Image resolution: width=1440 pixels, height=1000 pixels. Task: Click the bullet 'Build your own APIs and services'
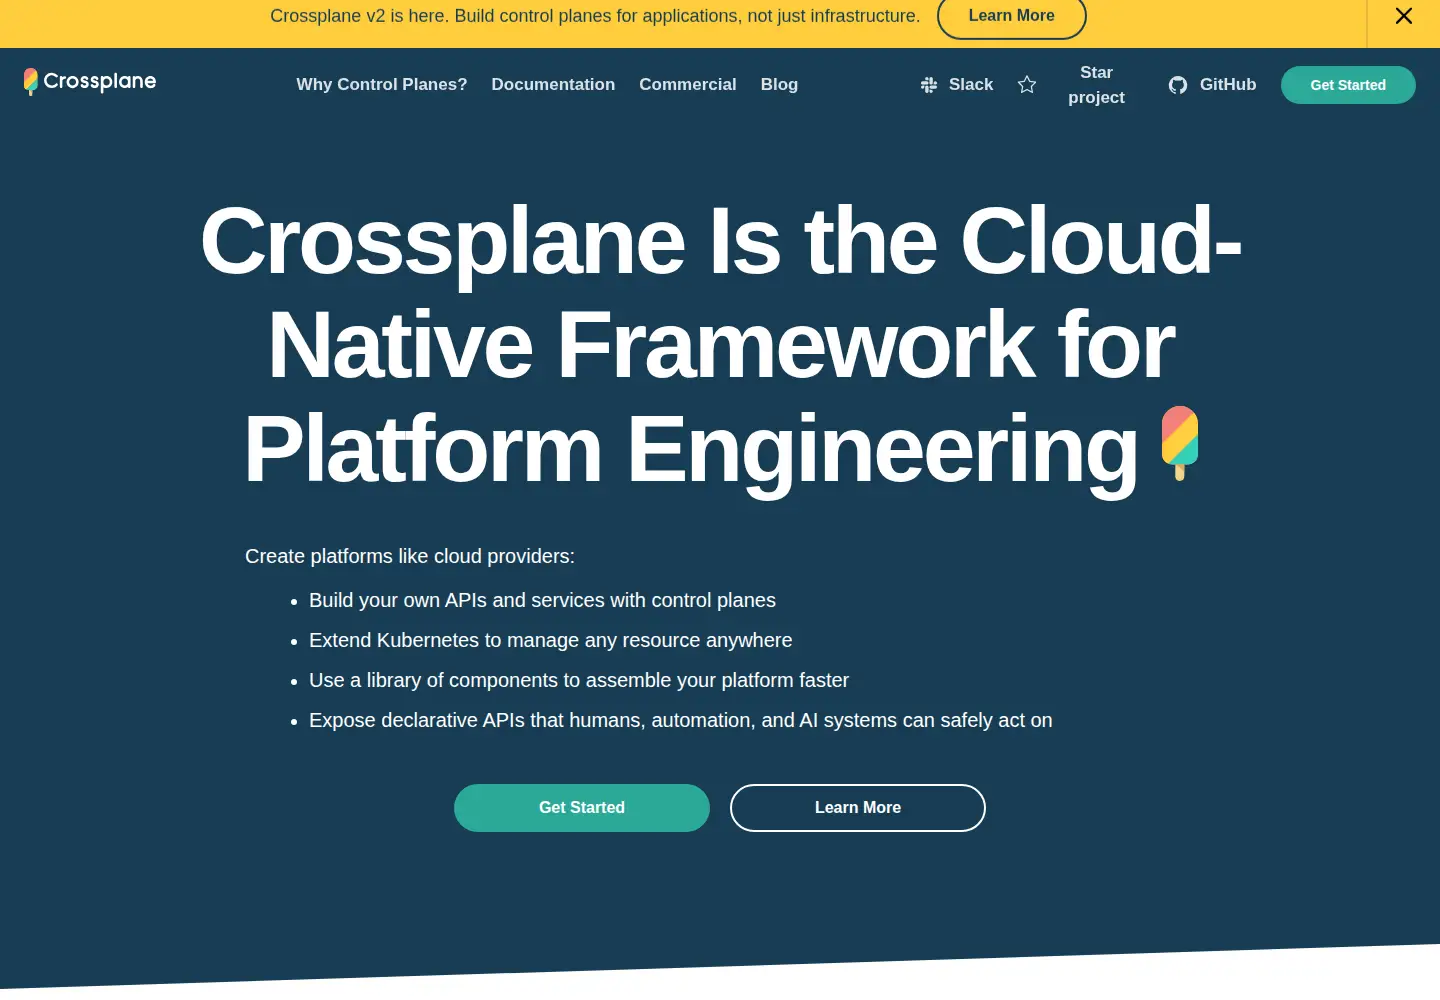tap(542, 600)
